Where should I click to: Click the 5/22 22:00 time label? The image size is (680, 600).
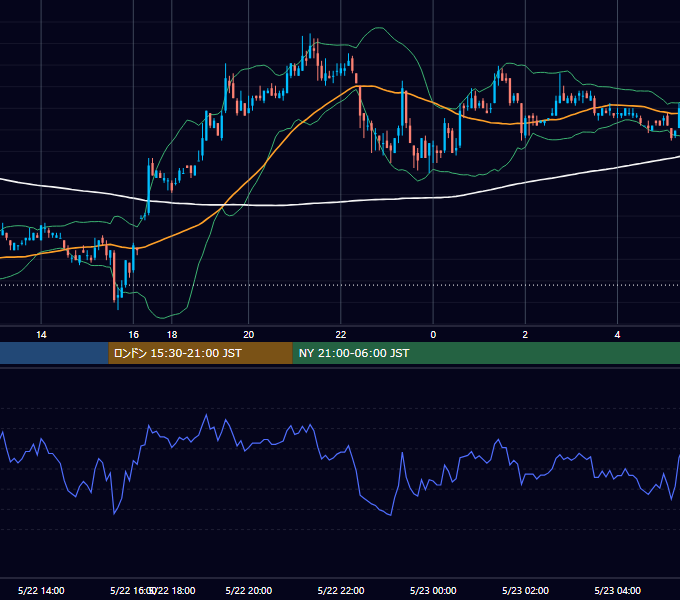point(341,590)
